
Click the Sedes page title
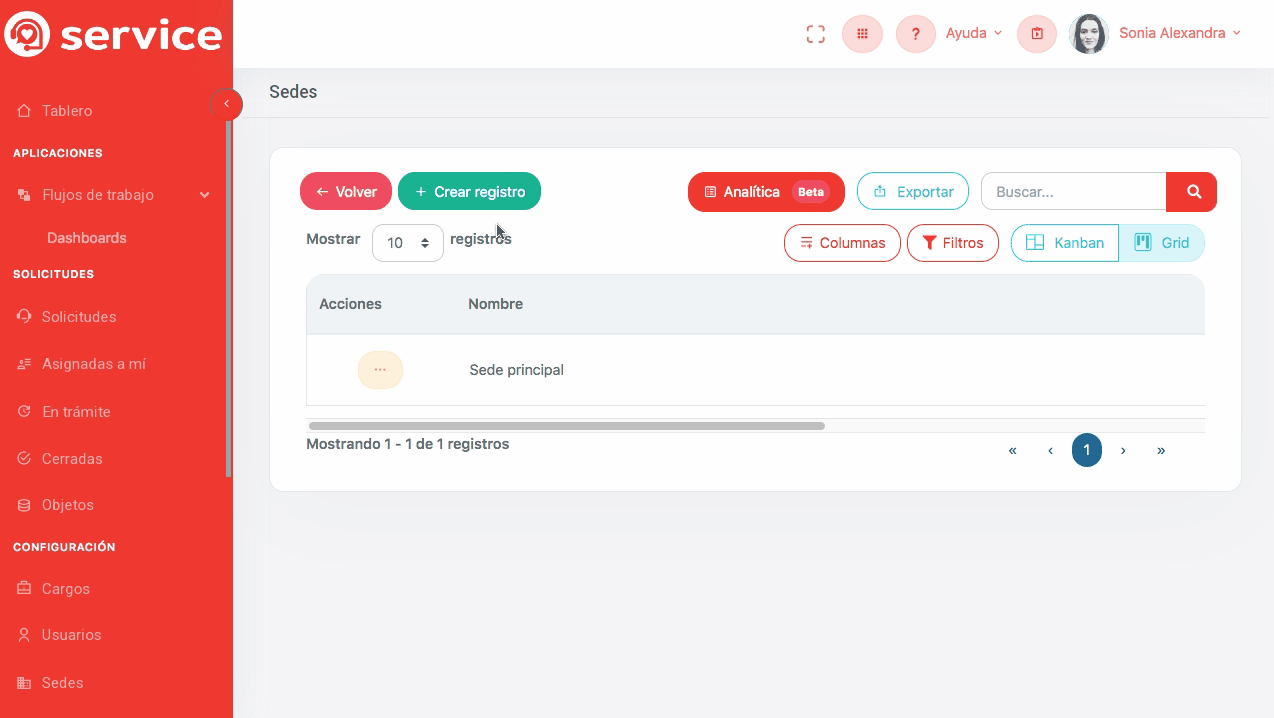293,92
